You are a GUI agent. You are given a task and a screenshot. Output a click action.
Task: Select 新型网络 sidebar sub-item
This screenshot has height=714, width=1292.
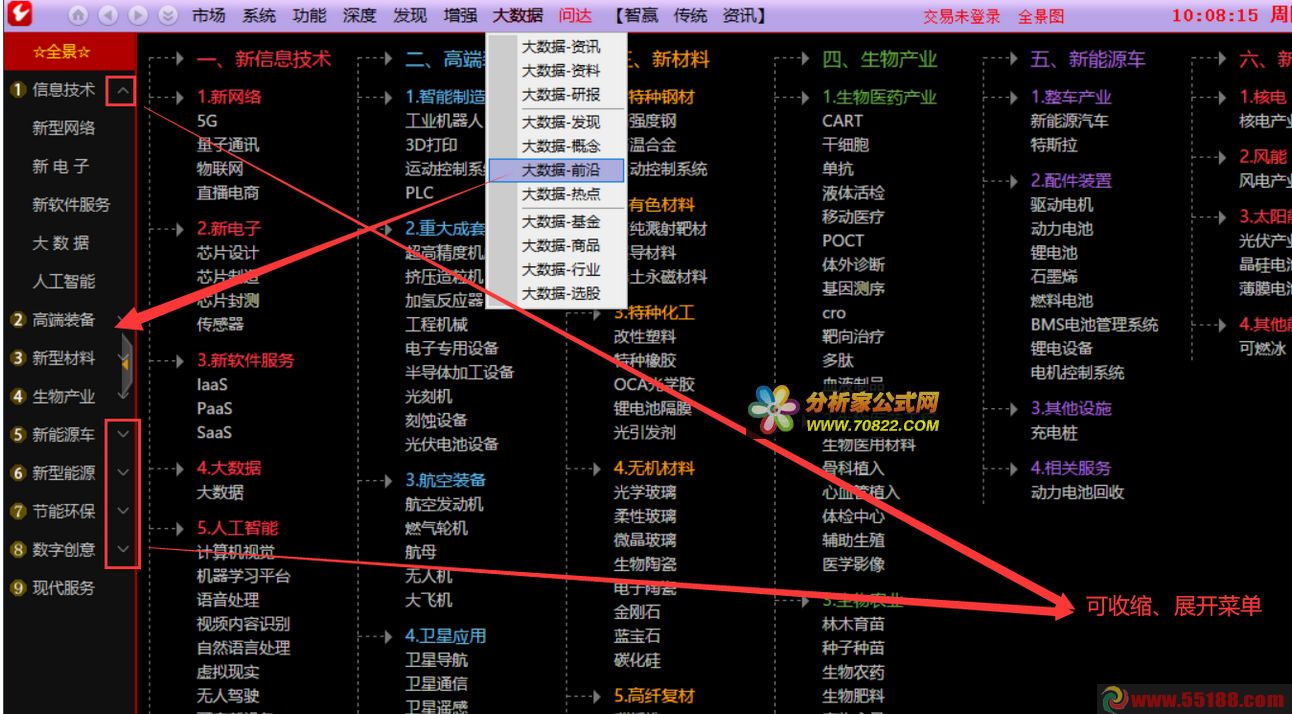coord(64,128)
